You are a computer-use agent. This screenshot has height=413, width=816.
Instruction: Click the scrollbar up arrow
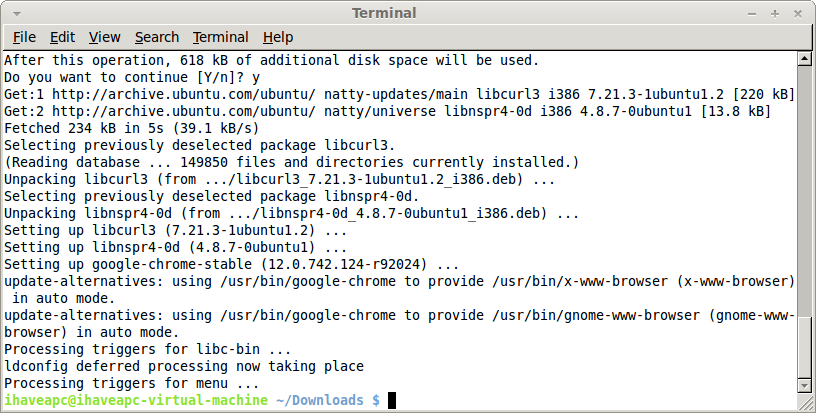tap(804, 58)
